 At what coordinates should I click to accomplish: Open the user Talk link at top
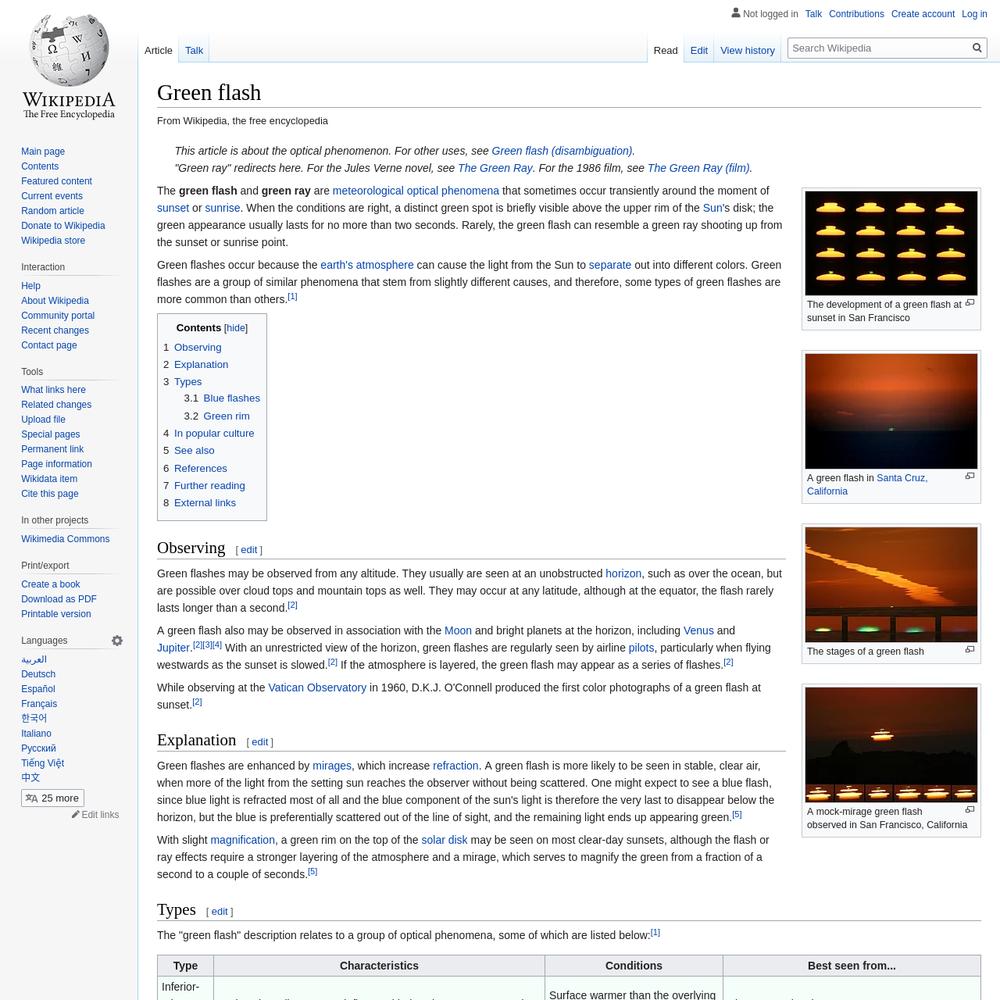pos(813,13)
